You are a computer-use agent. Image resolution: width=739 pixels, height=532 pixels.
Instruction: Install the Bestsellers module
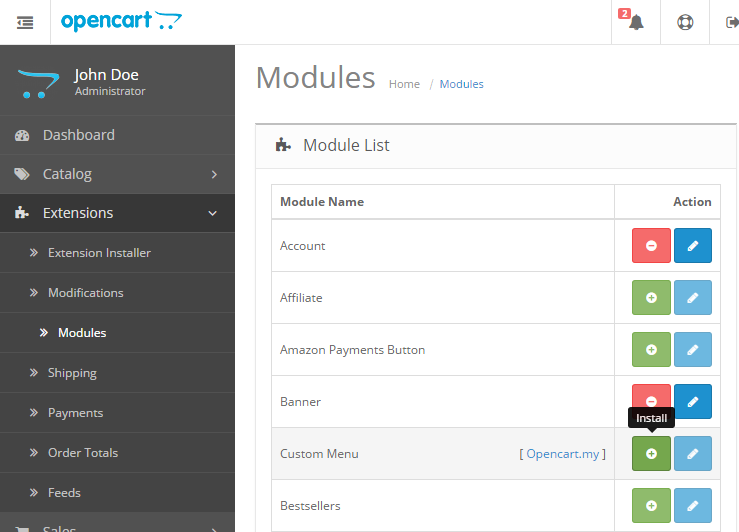651,506
